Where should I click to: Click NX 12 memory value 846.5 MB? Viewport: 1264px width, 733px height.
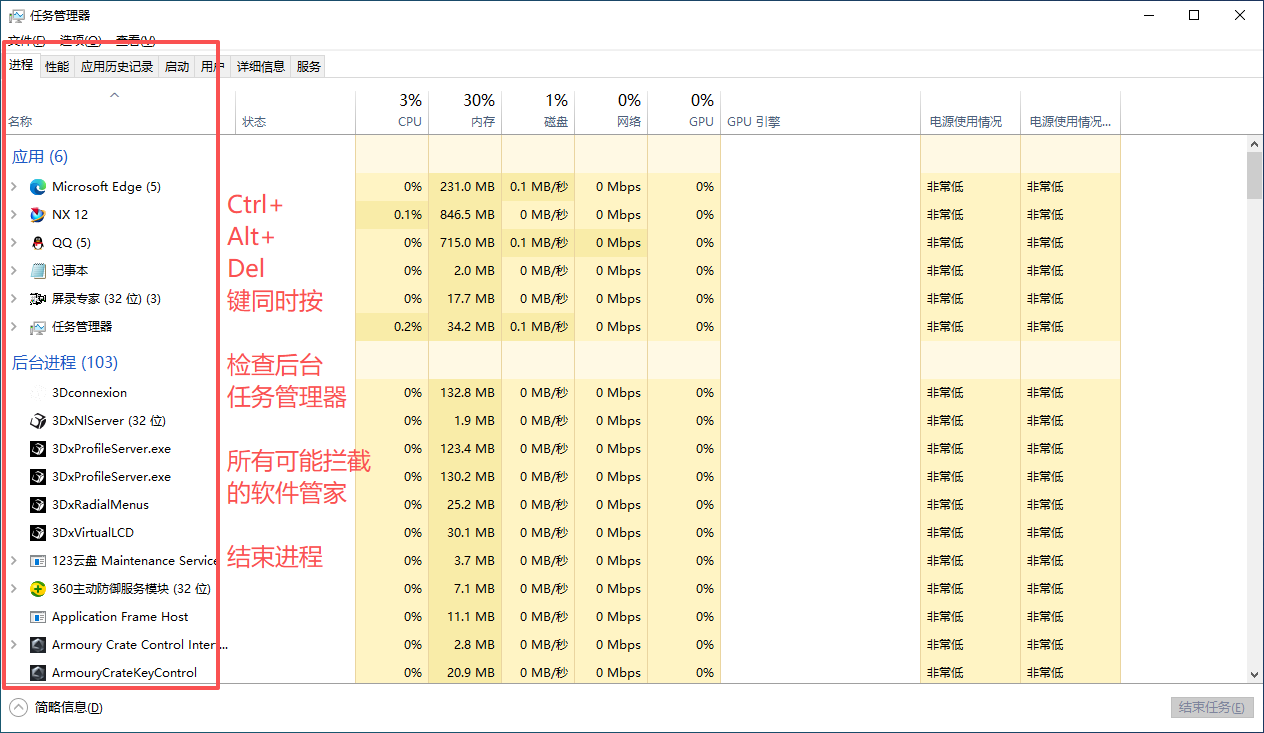coord(467,215)
